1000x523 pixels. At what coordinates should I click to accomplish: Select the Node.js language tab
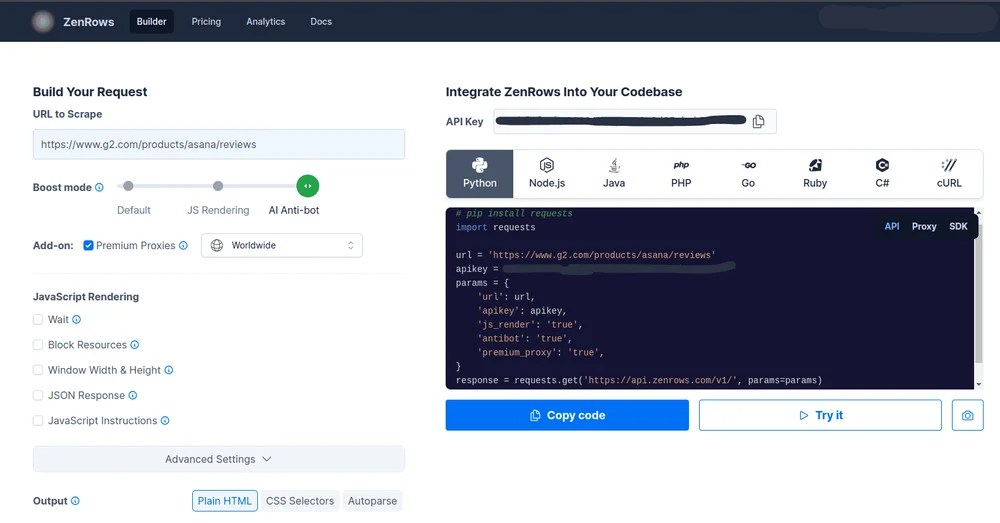pos(547,173)
